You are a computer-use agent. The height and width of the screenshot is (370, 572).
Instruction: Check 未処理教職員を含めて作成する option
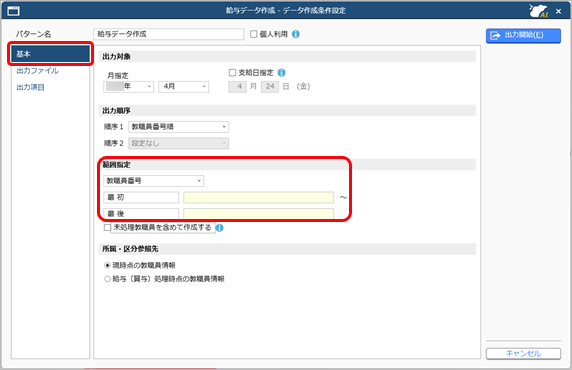click(x=107, y=228)
